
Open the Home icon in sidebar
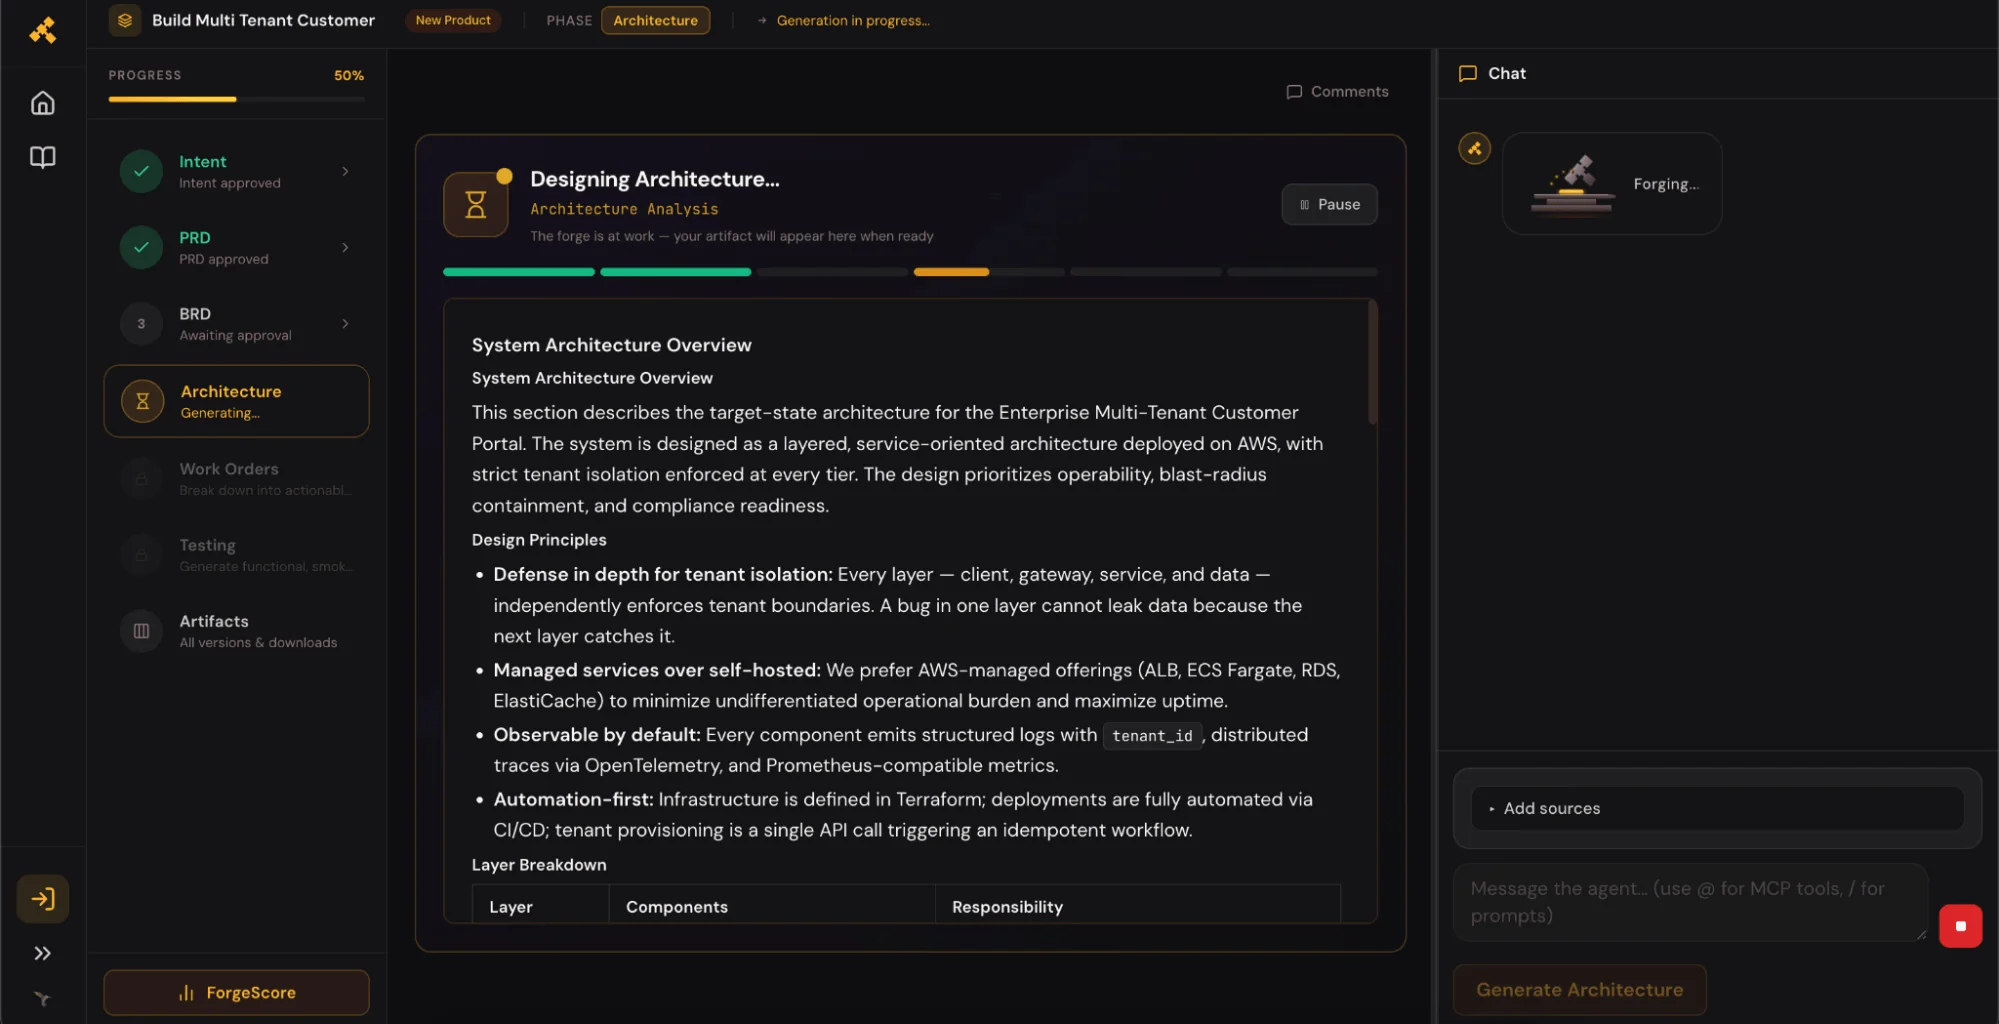click(42, 103)
